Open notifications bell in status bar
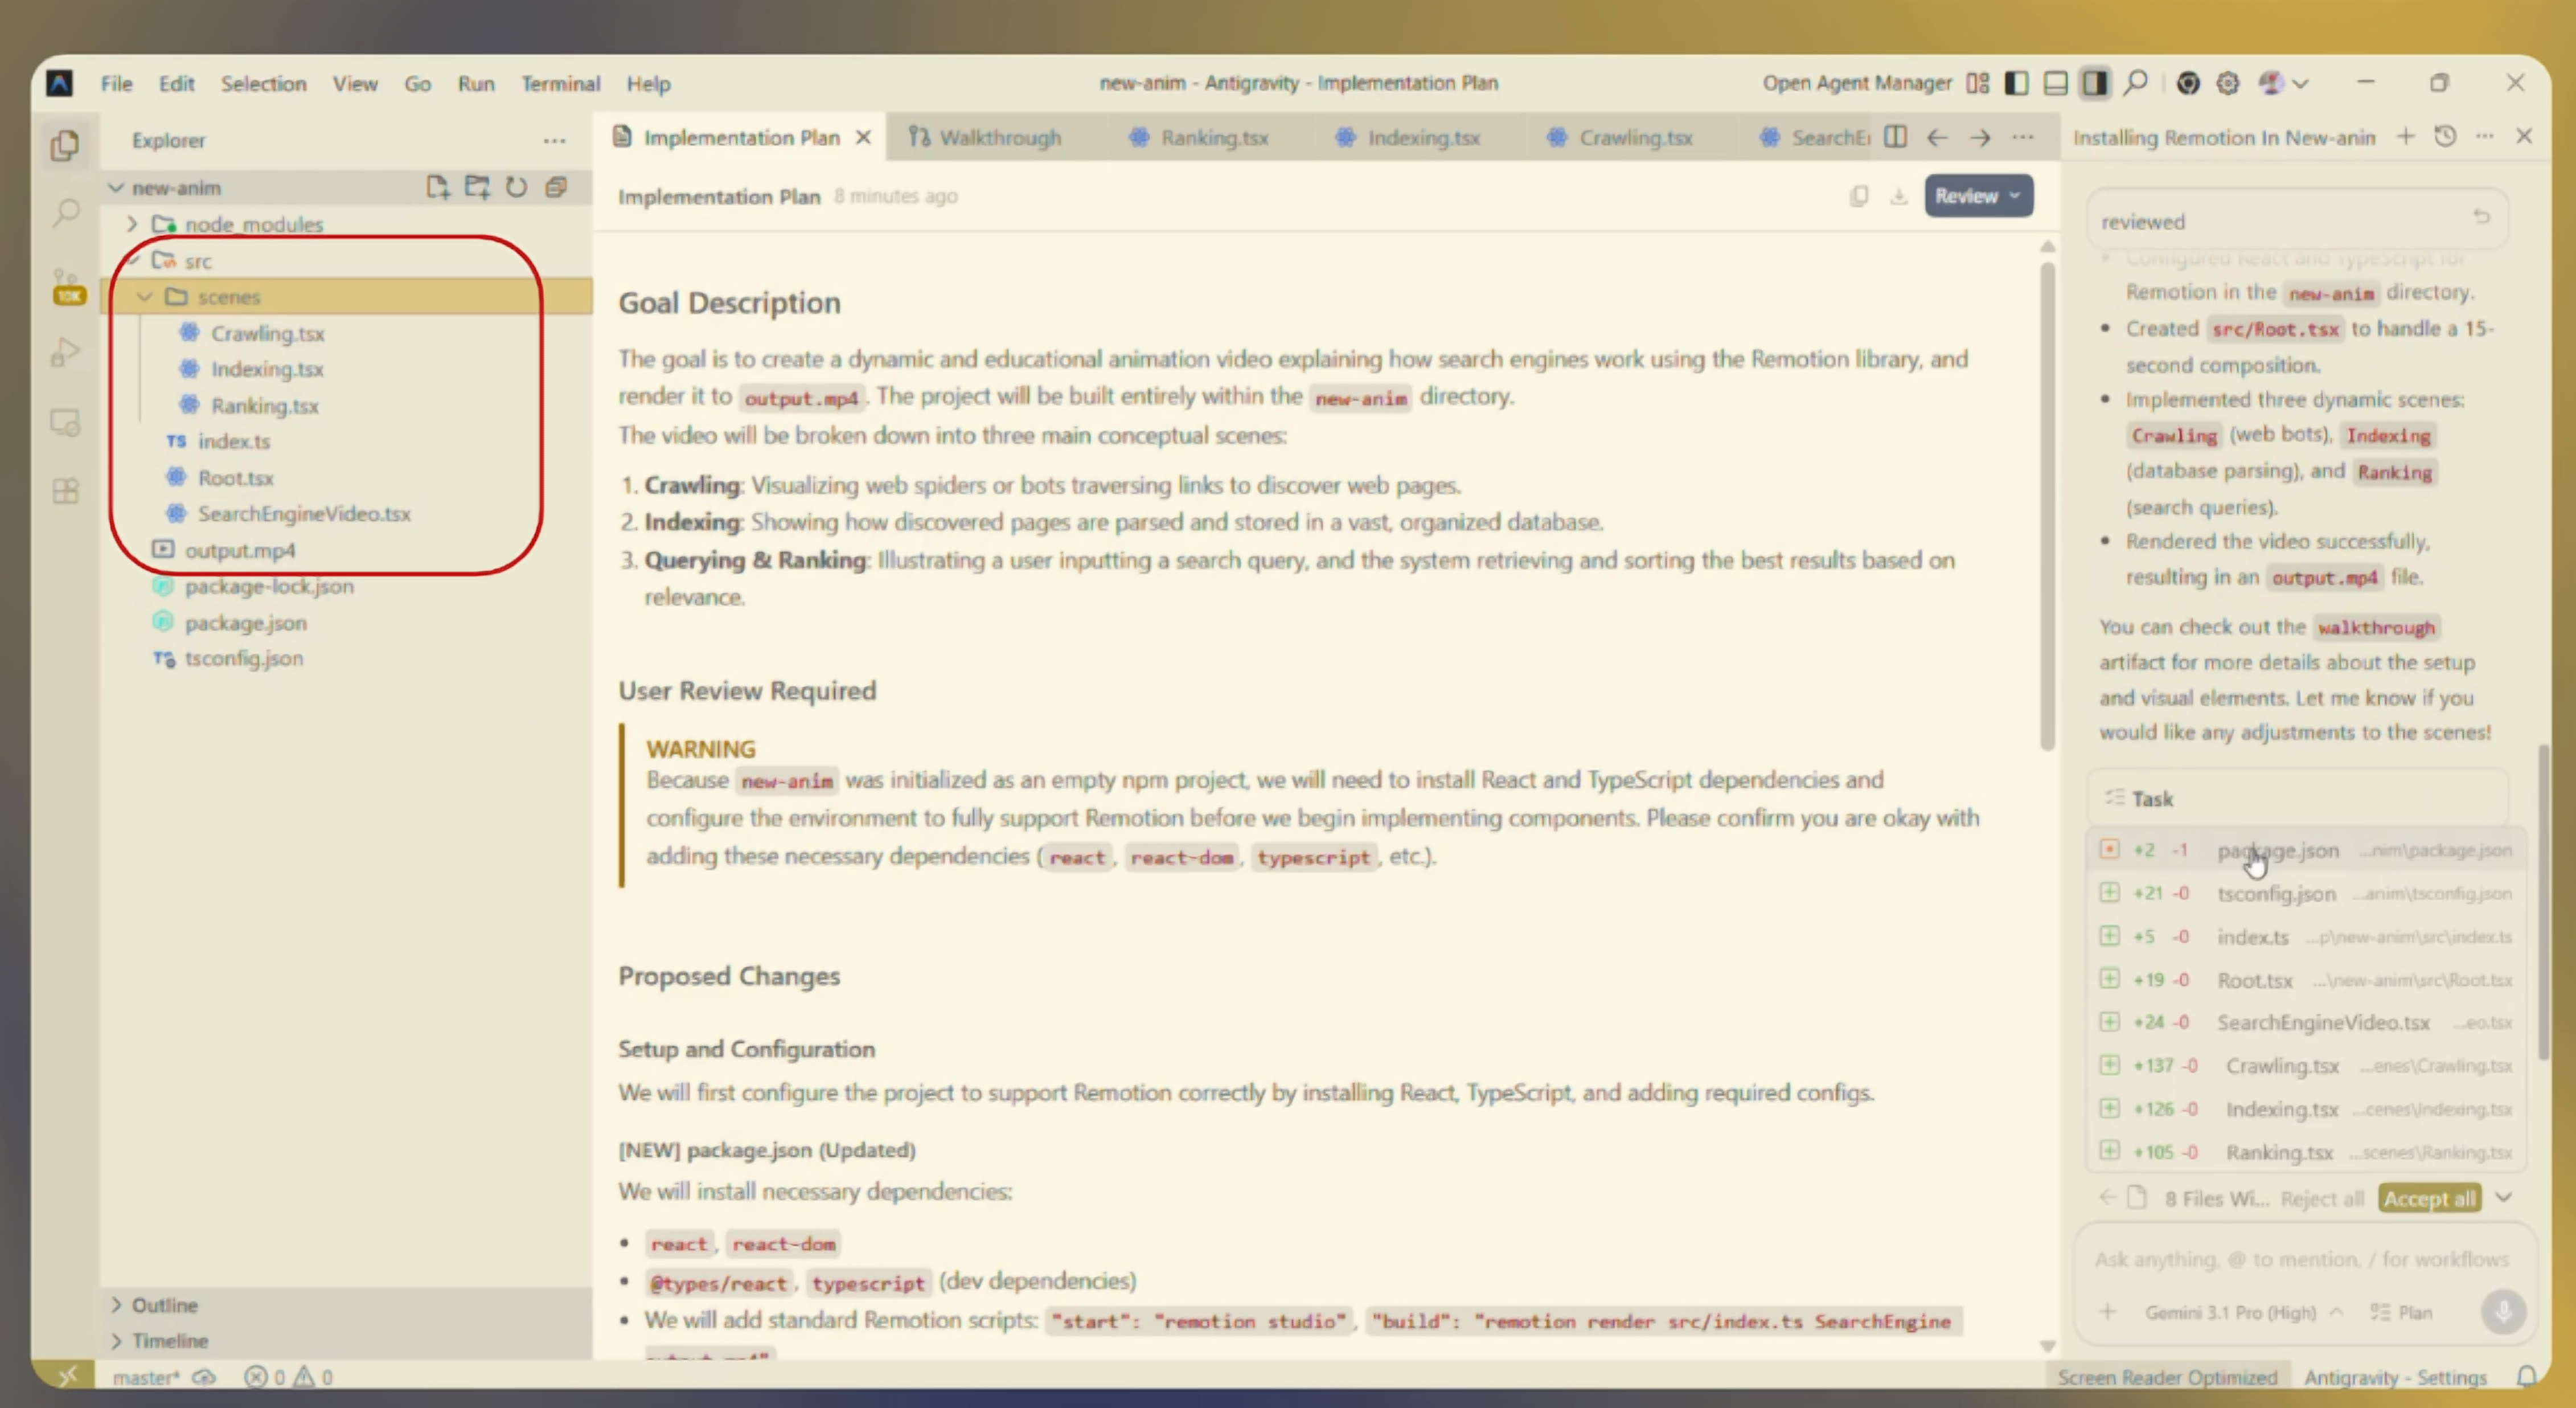This screenshot has height=1408, width=2576. click(2527, 1377)
